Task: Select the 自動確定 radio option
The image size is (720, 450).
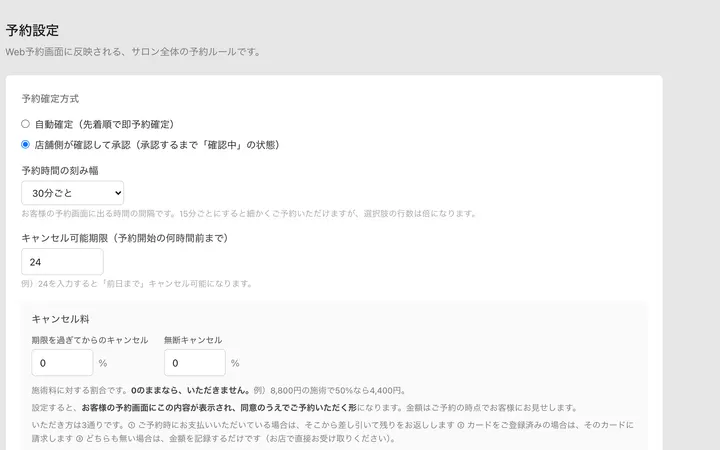Action: [x=25, y=124]
